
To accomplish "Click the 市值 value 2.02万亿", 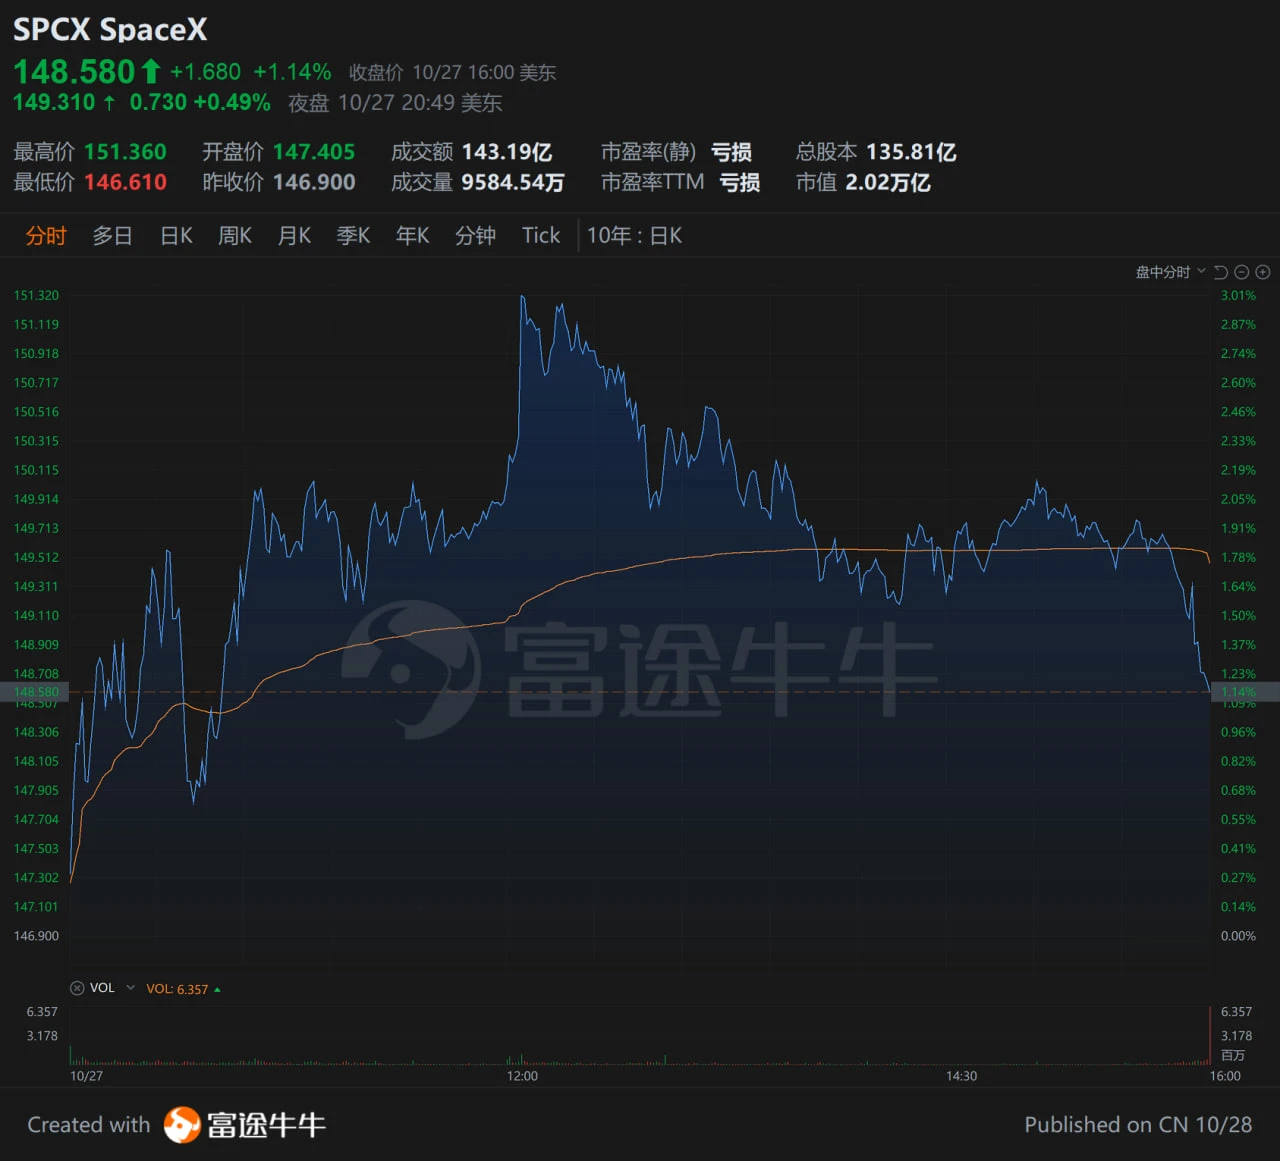I will click(x=888, y=182).
